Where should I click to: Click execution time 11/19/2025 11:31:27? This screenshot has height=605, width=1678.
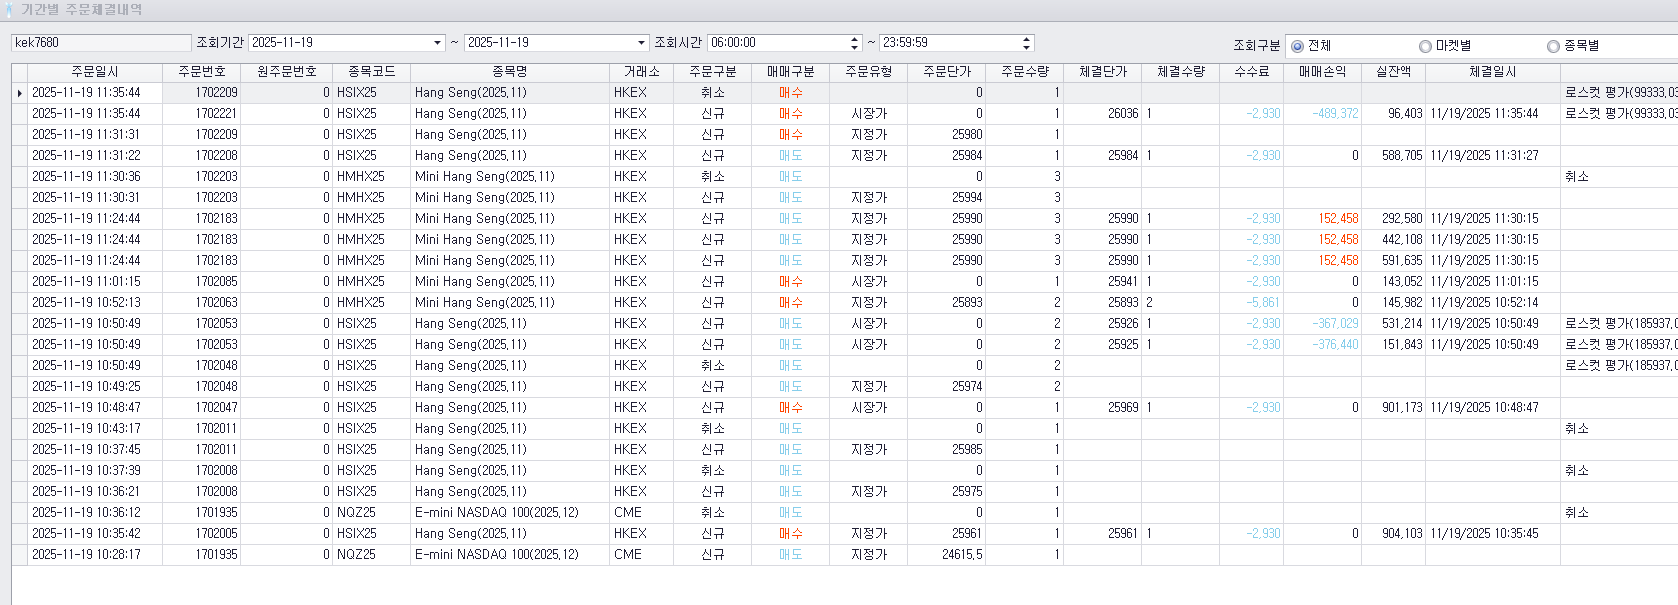(1484, 155)
